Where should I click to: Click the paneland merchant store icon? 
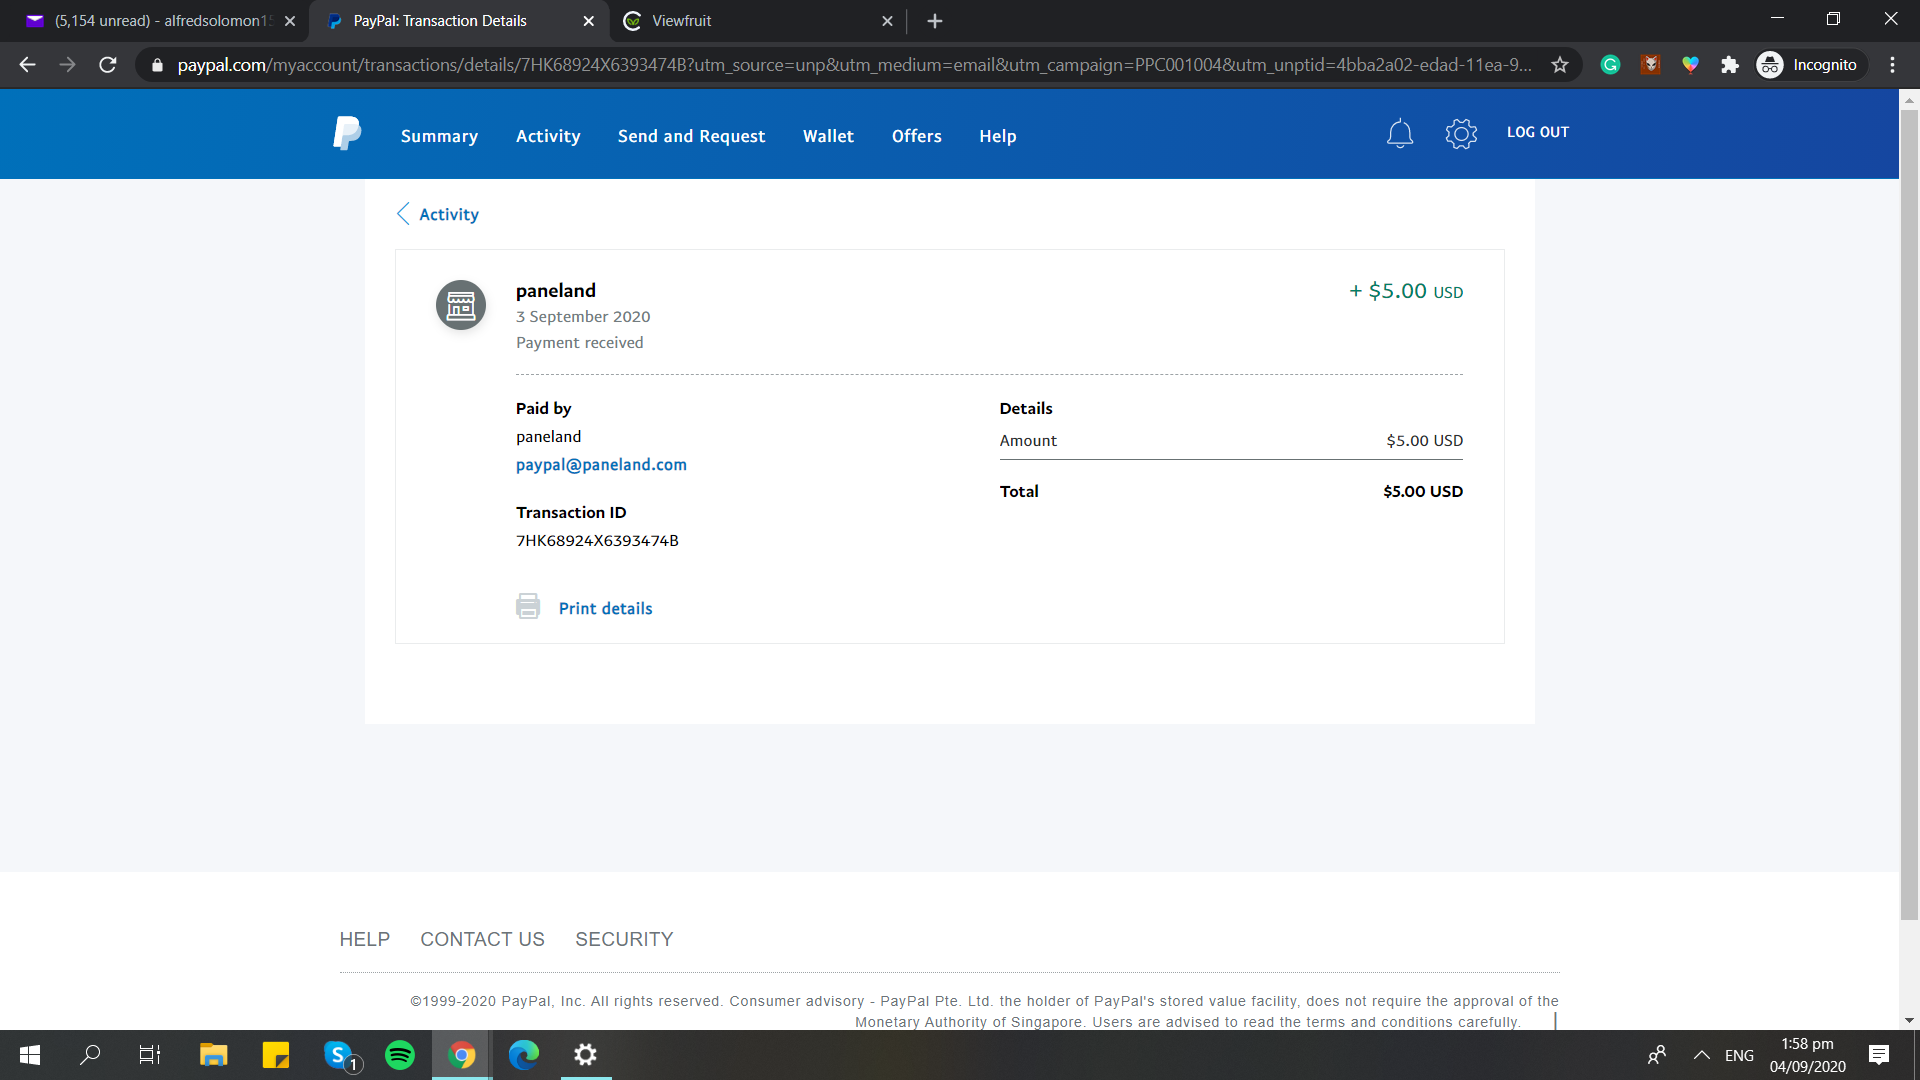[x=461, y=305]
